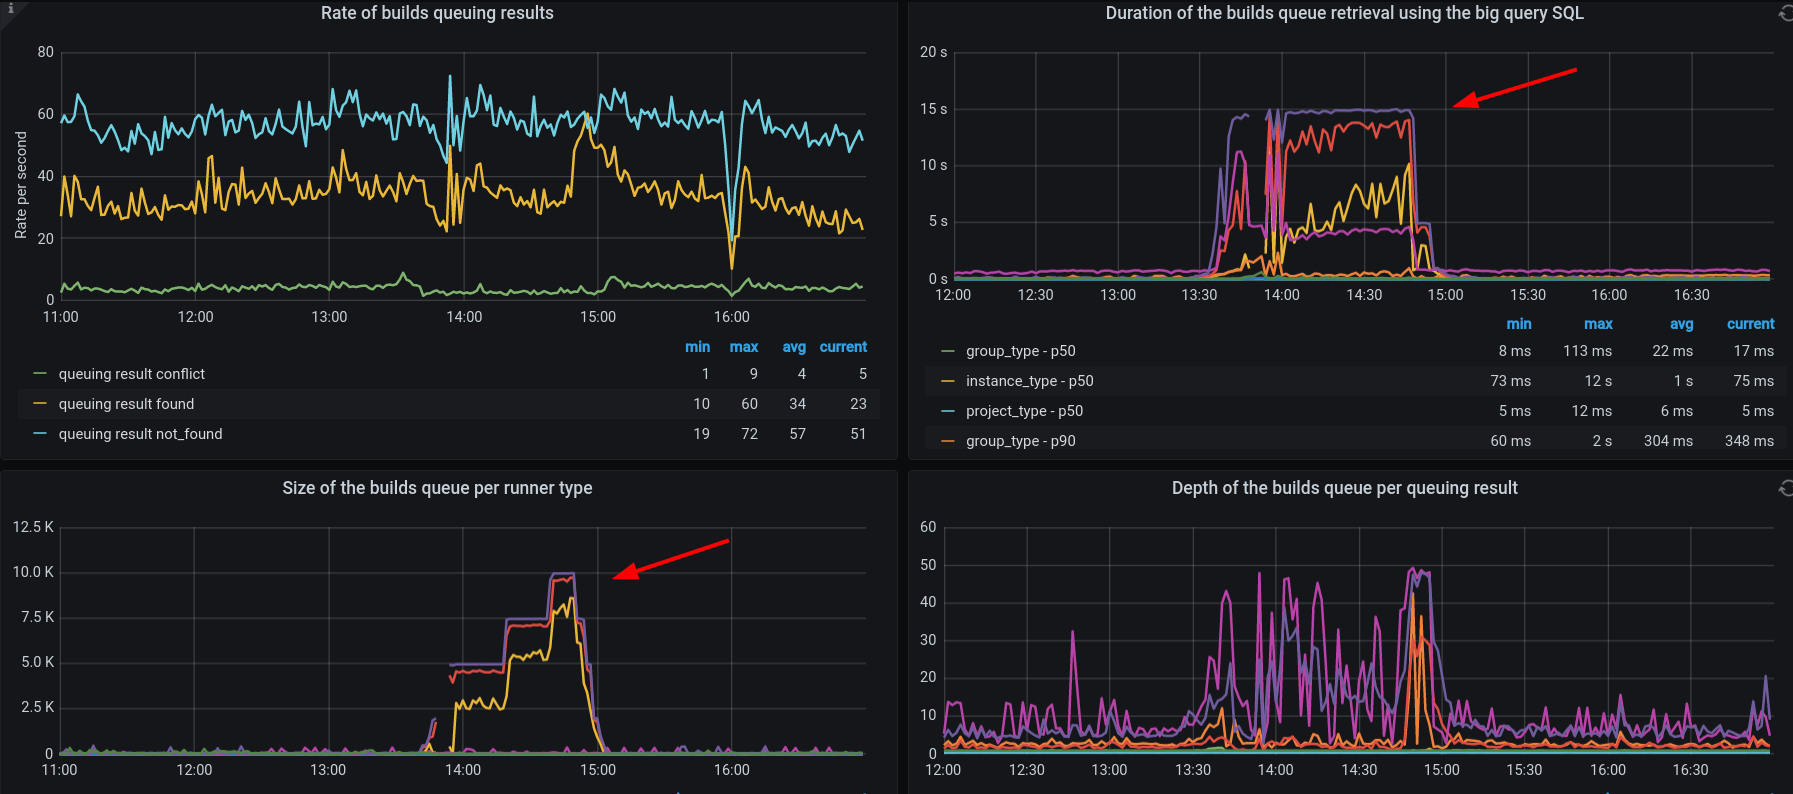Sort Rate panel legend by current column
1793x794 pixels.
[x=843, y=347]
